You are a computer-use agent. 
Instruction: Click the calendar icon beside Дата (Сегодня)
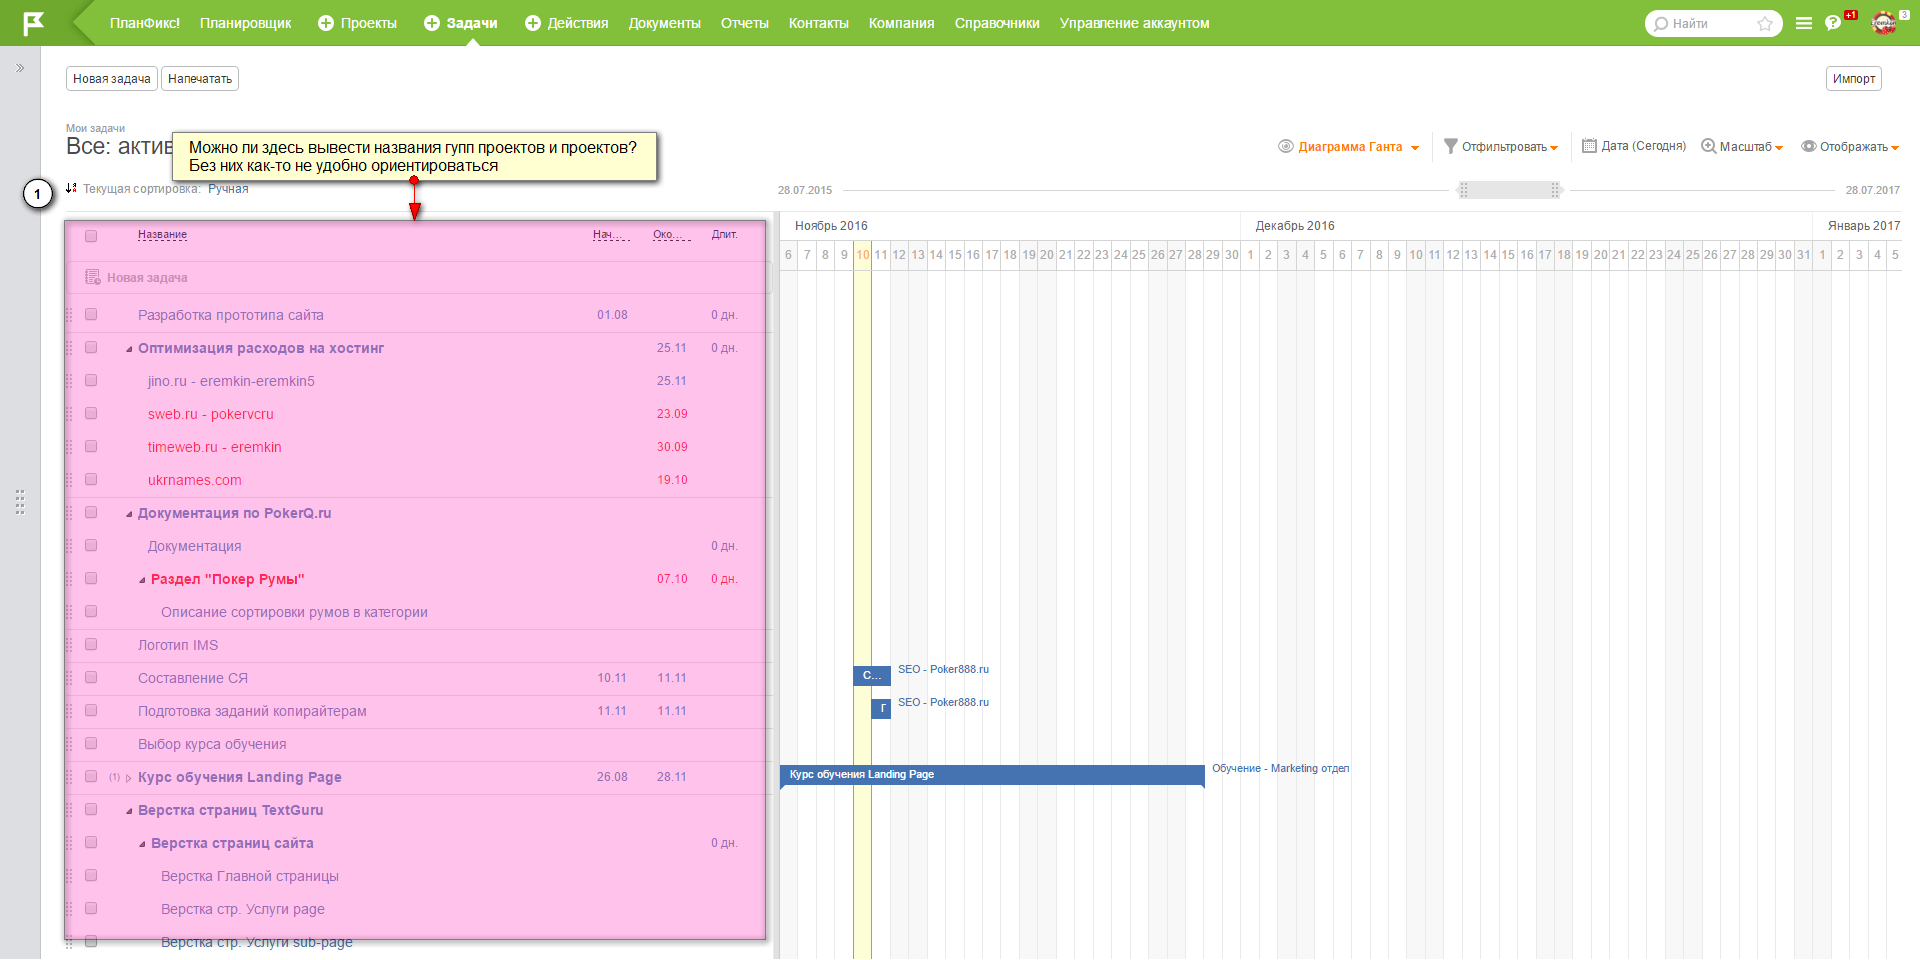pyautogui.click(x=1589, y=146)
